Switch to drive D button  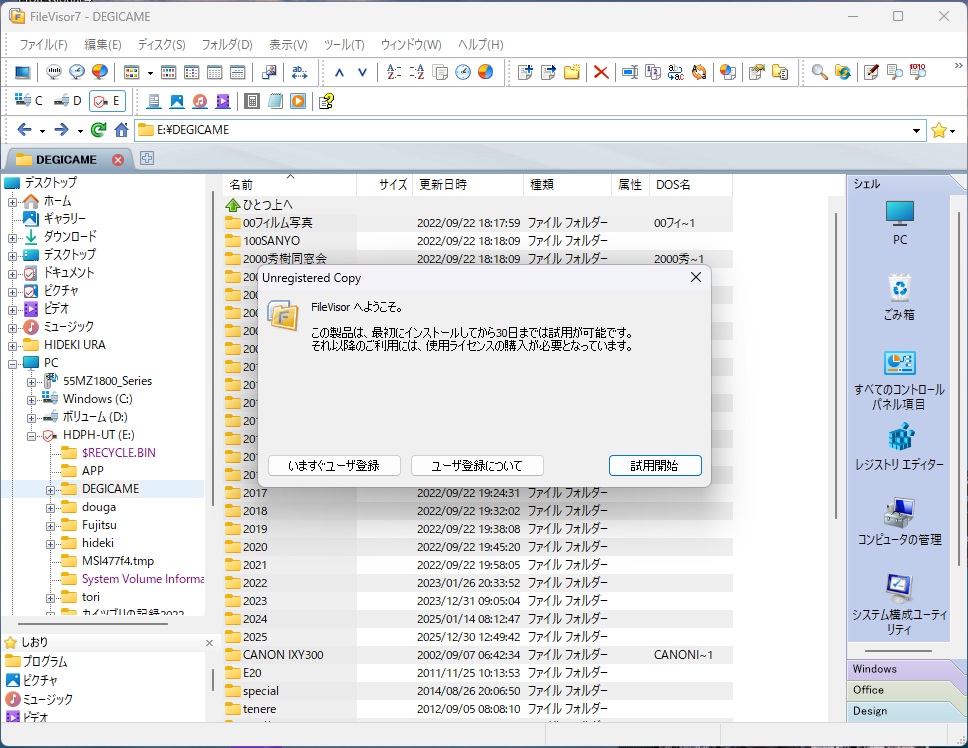tap(68, 101)
